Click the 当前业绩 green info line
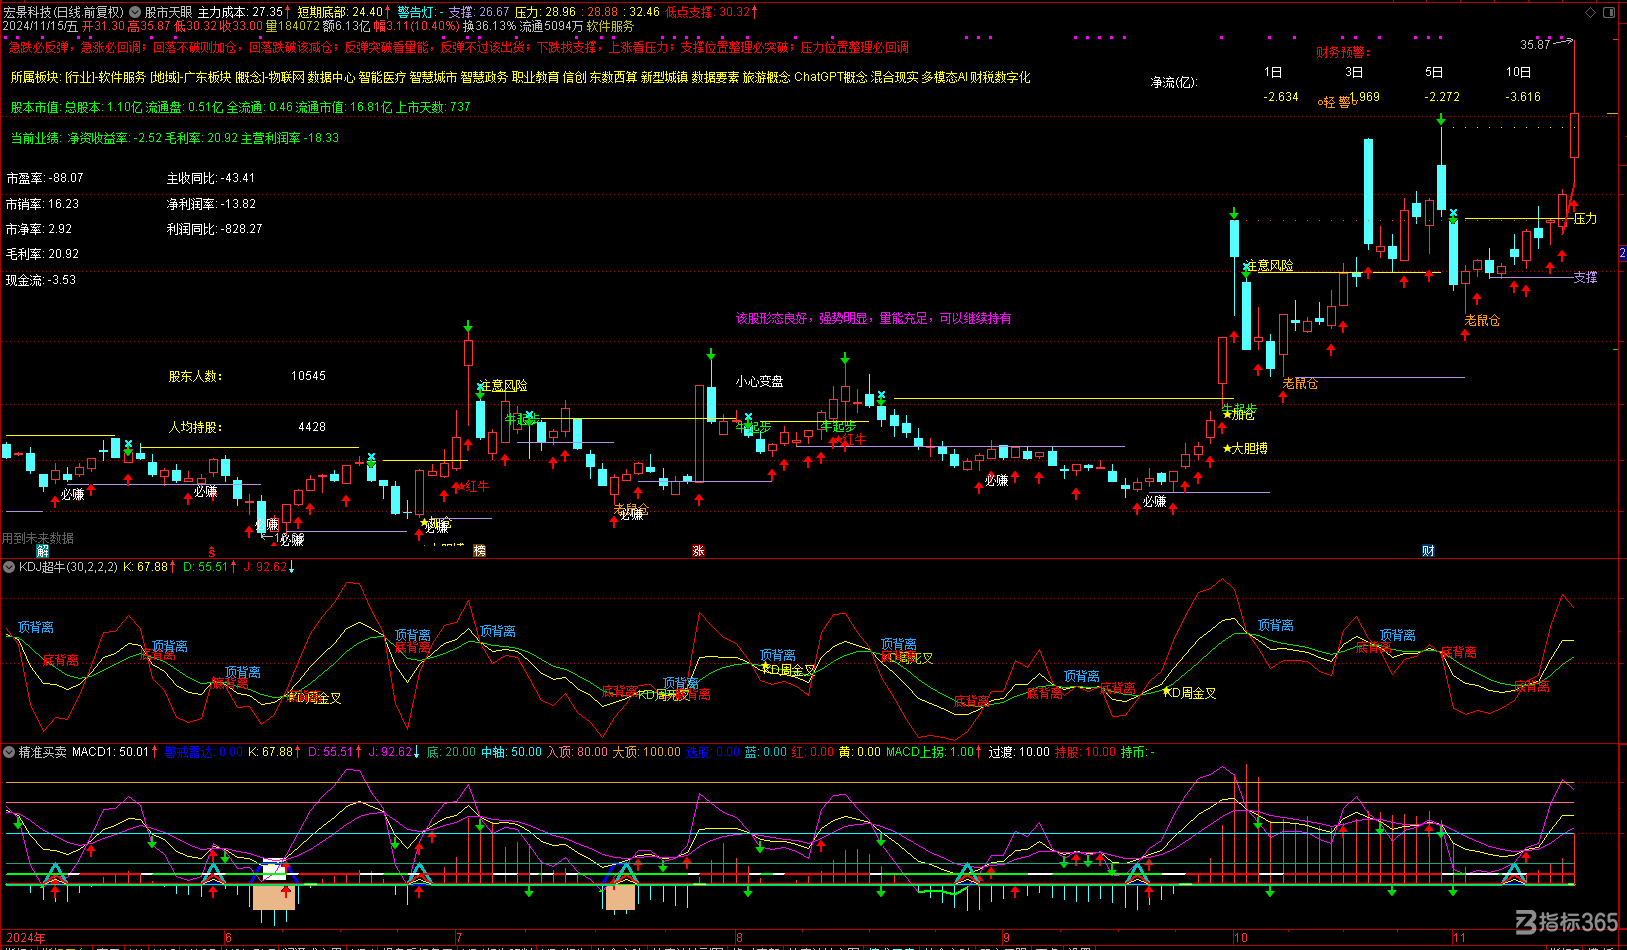This screenshot has height=950, width=1627. 175,138
